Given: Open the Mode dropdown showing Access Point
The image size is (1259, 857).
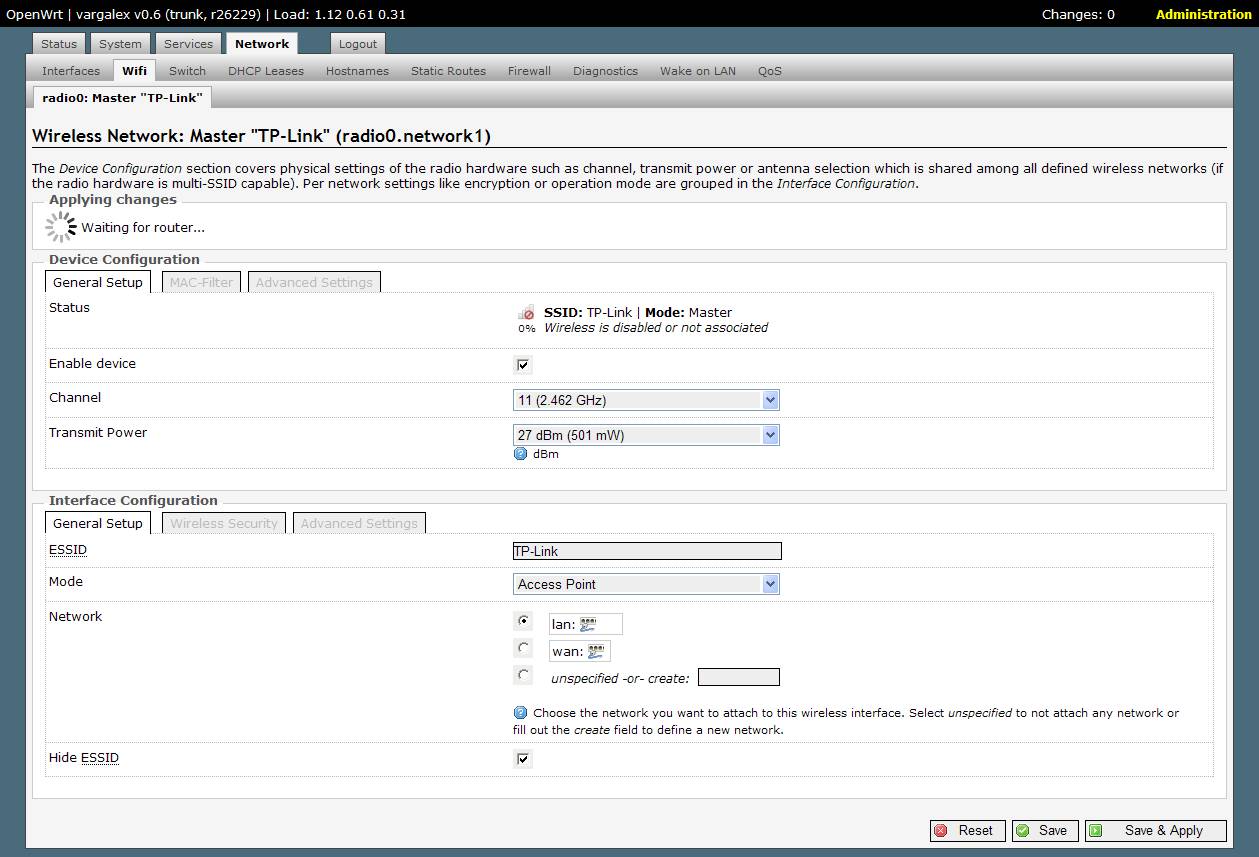Looking at the screenshot, I should [x=646, y=584].
